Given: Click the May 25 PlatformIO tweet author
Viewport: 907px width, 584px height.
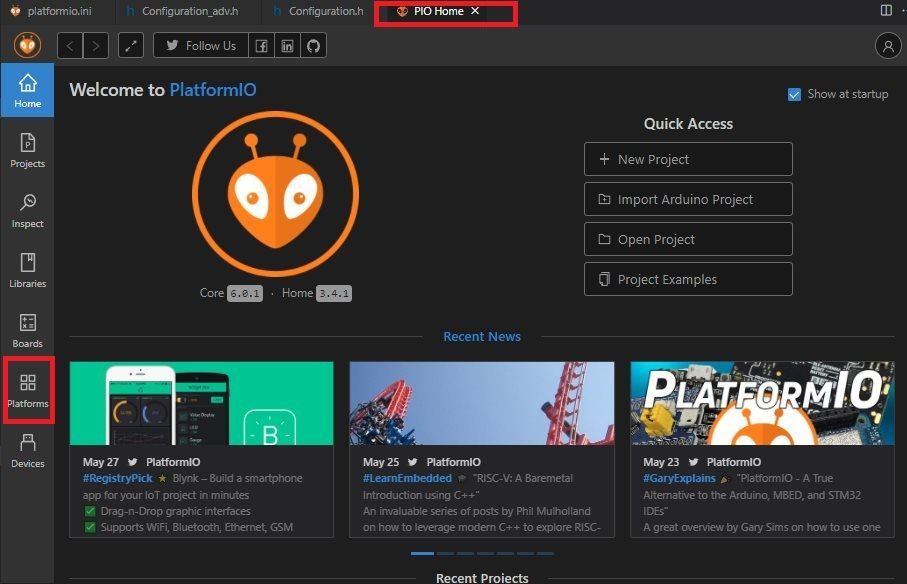Looking at the screenshot, I should tap(454, 462).
